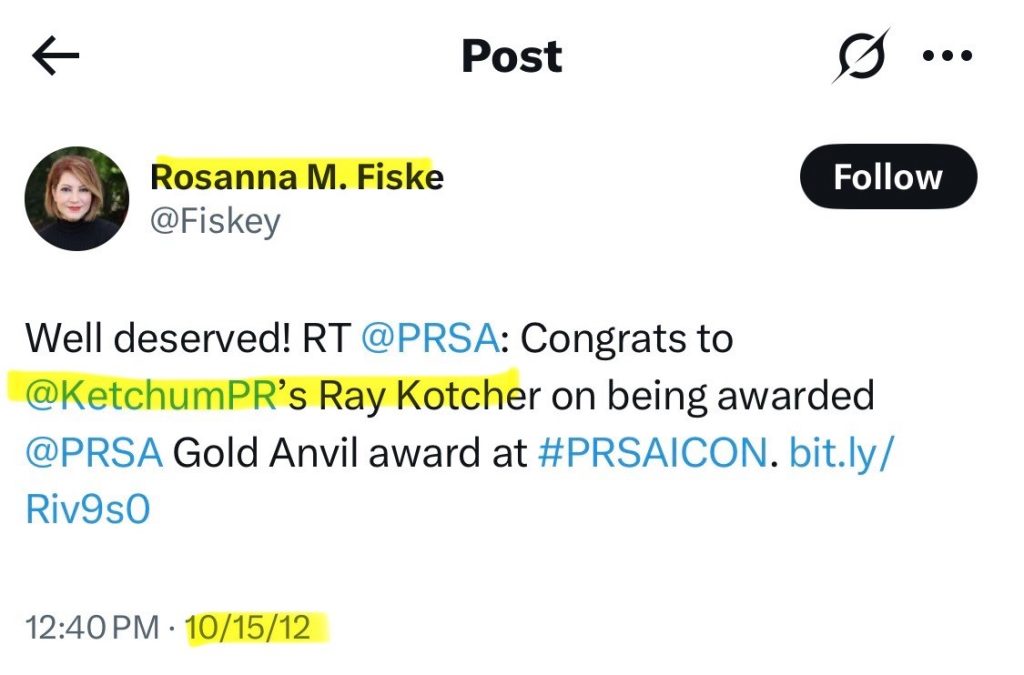Open the Rosanna M. Fiske display name
Viewport: 1024px width, 675px height.
(x=297, y=177)
